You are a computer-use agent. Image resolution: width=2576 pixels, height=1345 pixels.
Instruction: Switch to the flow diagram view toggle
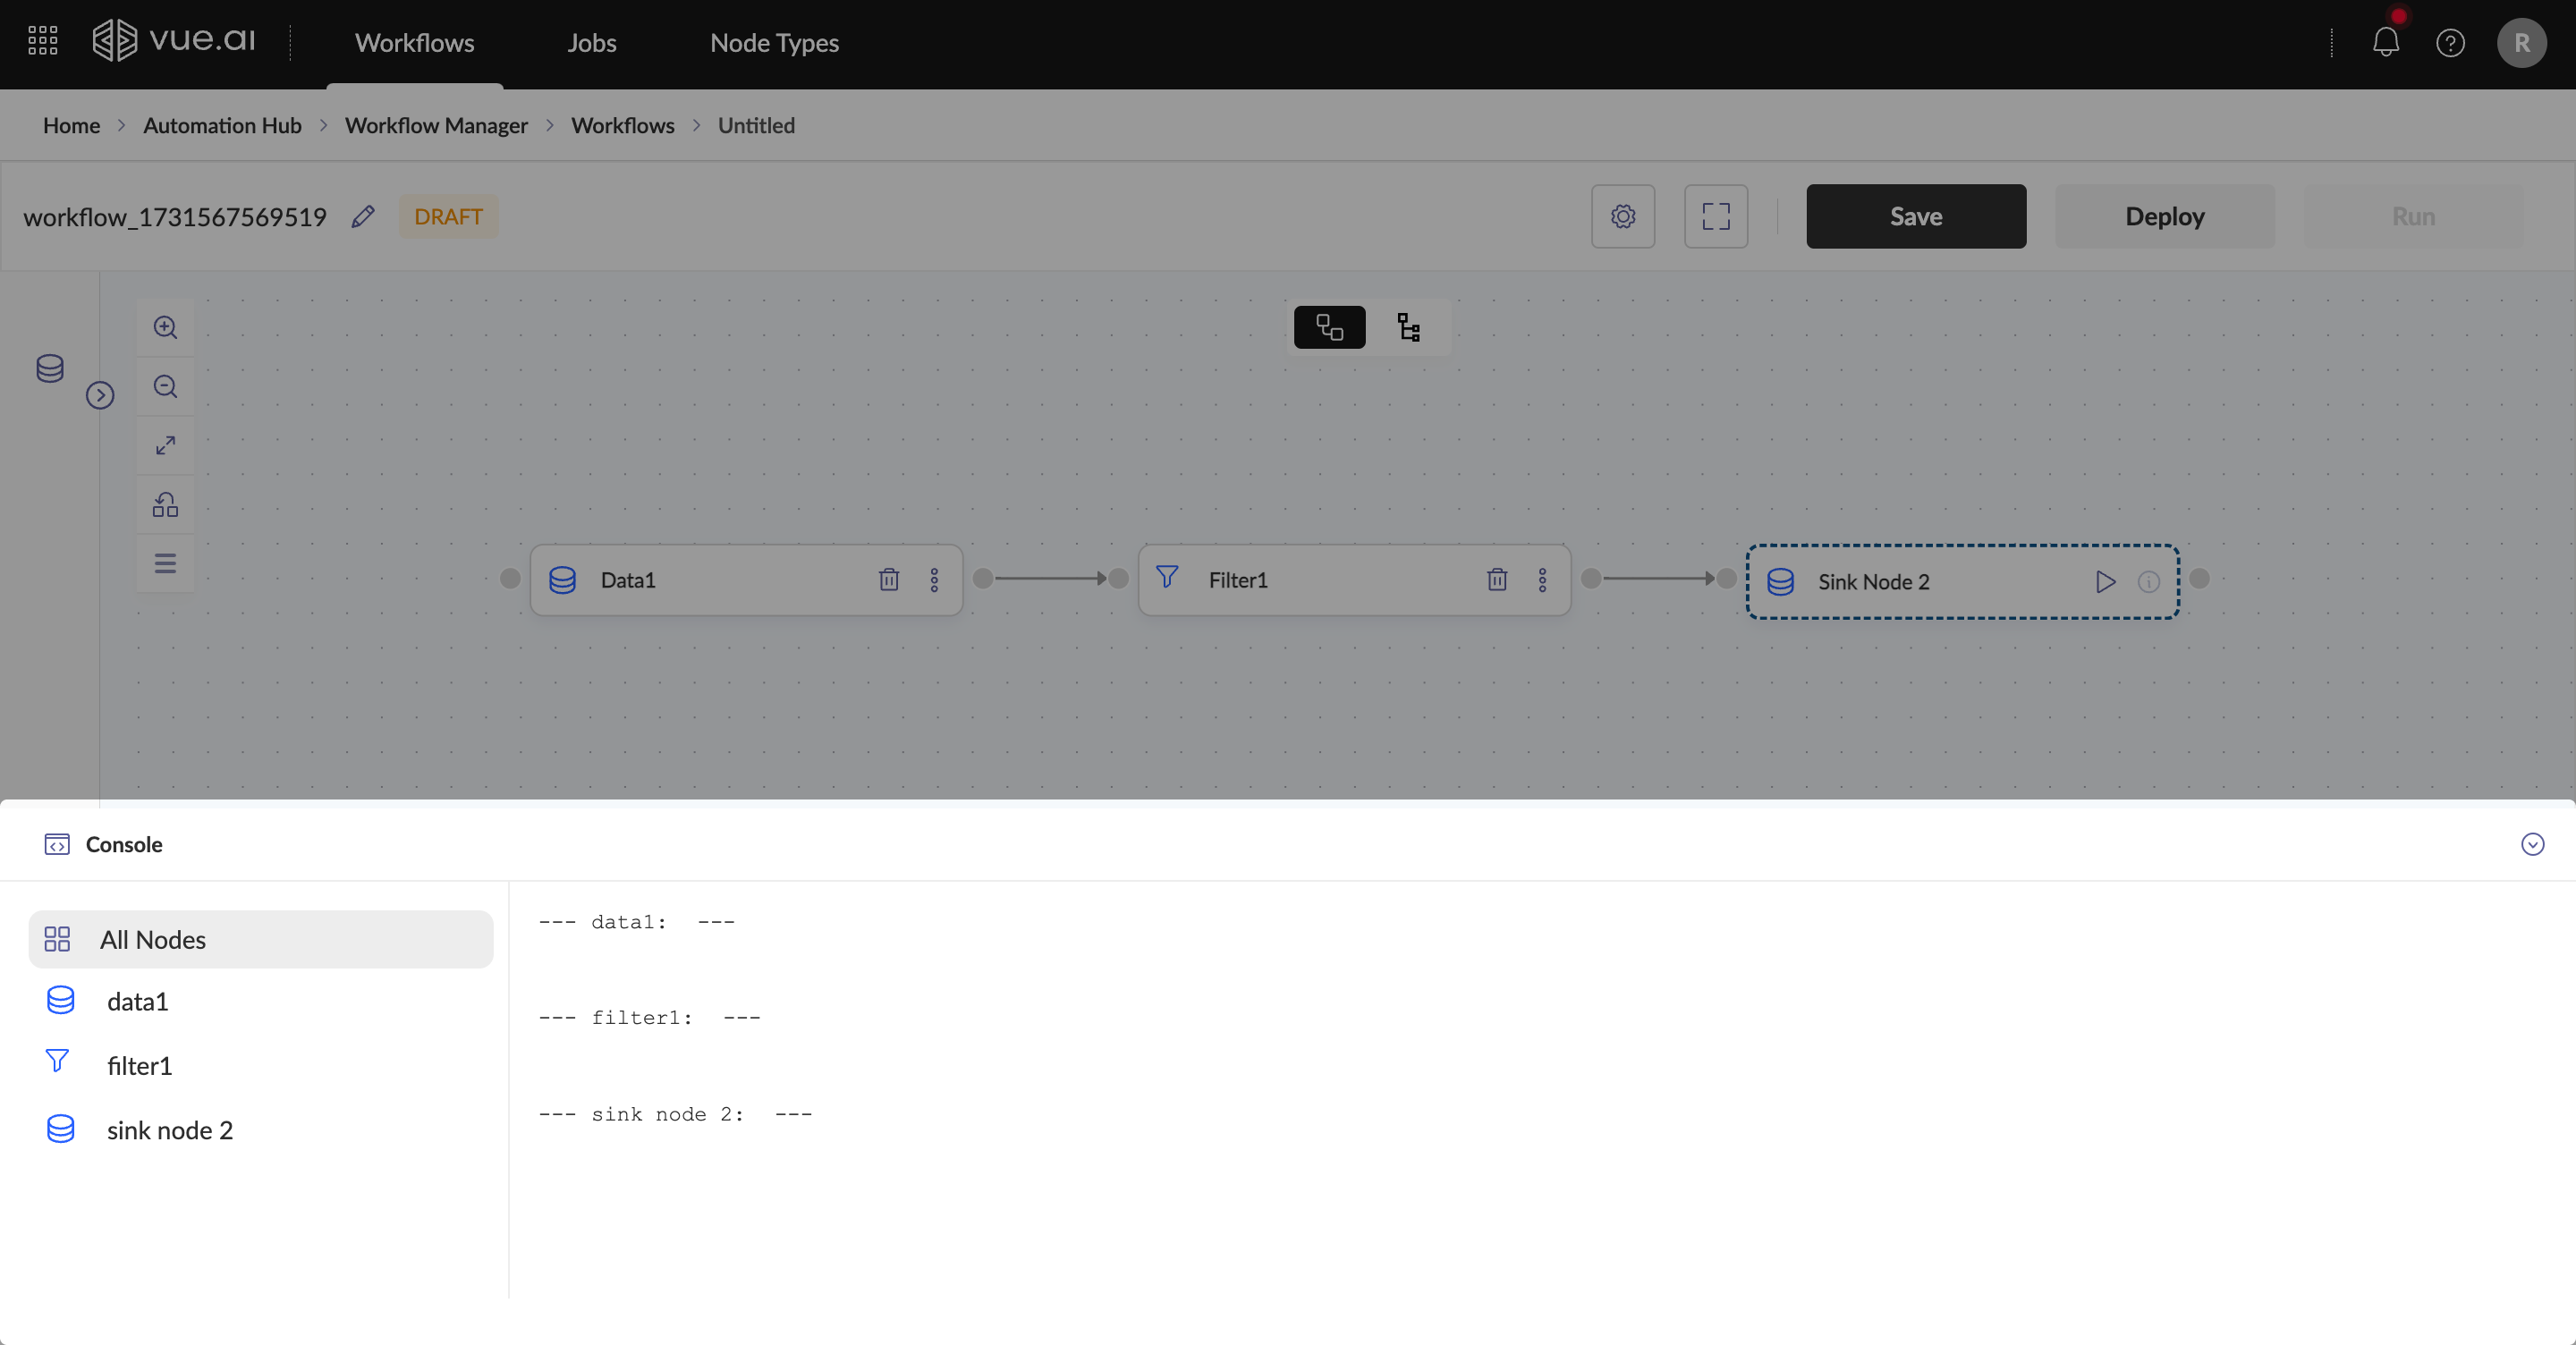click(1329, 328)
